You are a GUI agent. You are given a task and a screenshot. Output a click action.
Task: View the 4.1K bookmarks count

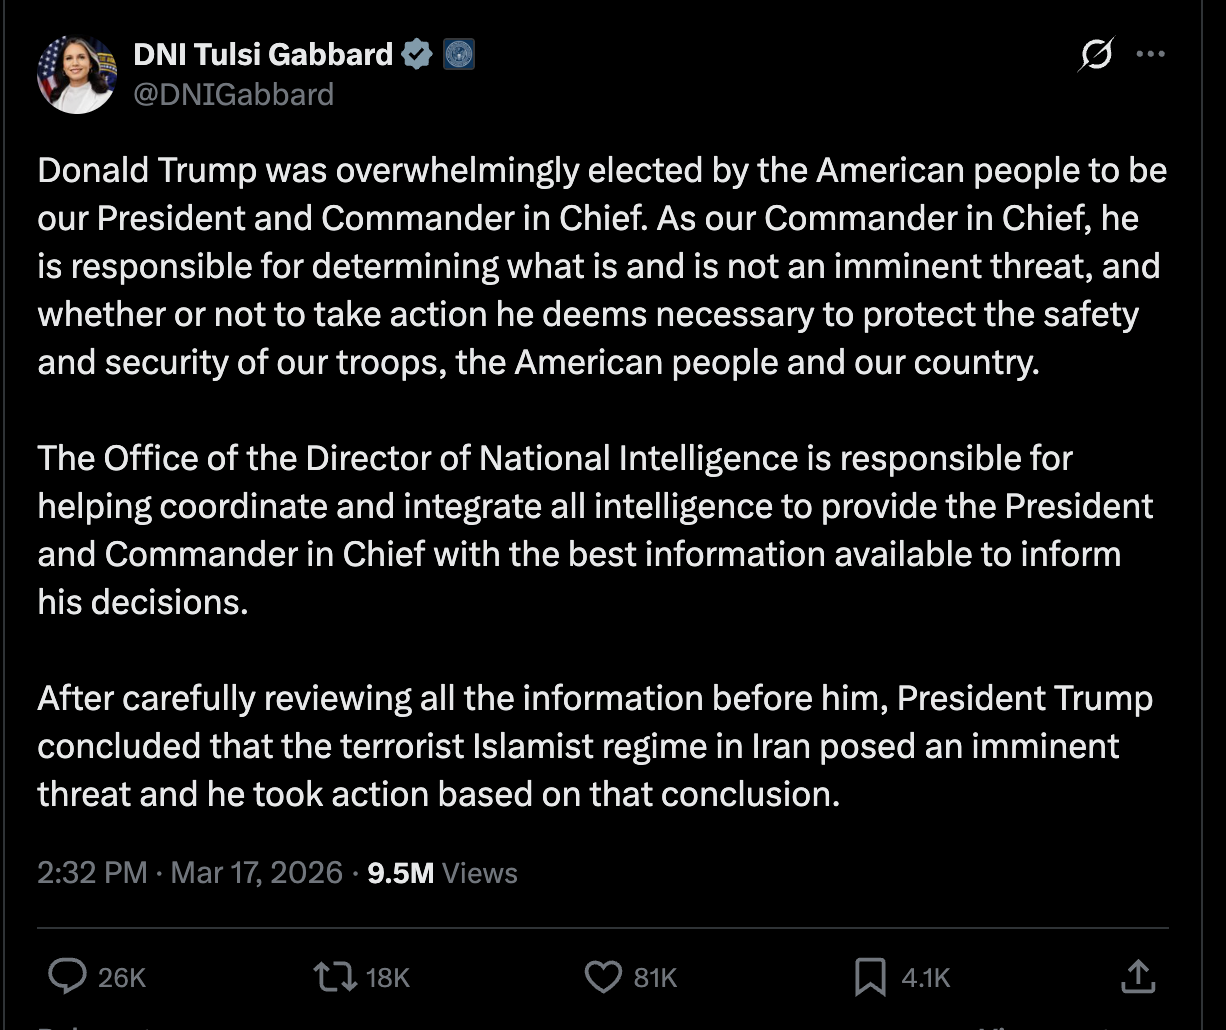[920, 977]
